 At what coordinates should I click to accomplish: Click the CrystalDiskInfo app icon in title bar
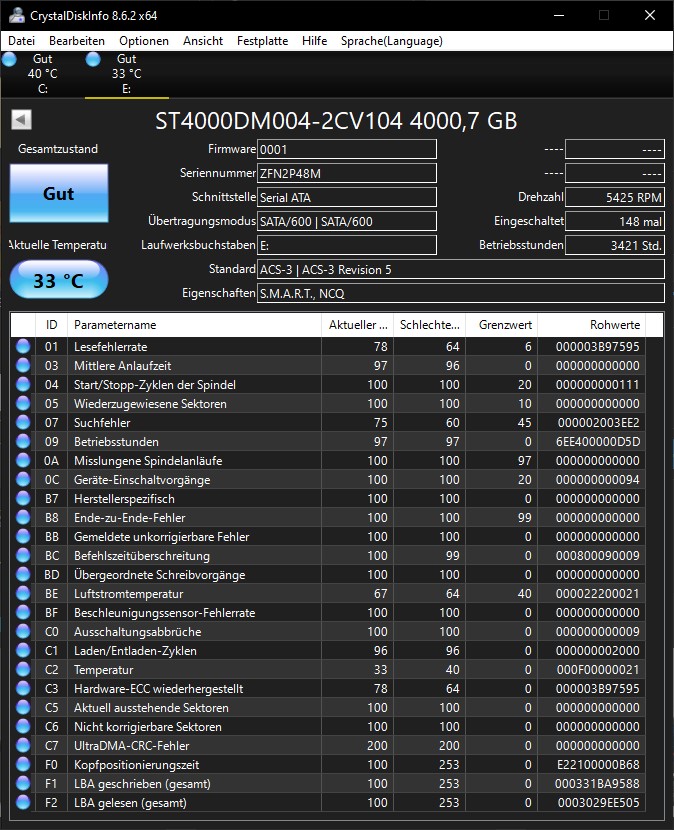16,15
